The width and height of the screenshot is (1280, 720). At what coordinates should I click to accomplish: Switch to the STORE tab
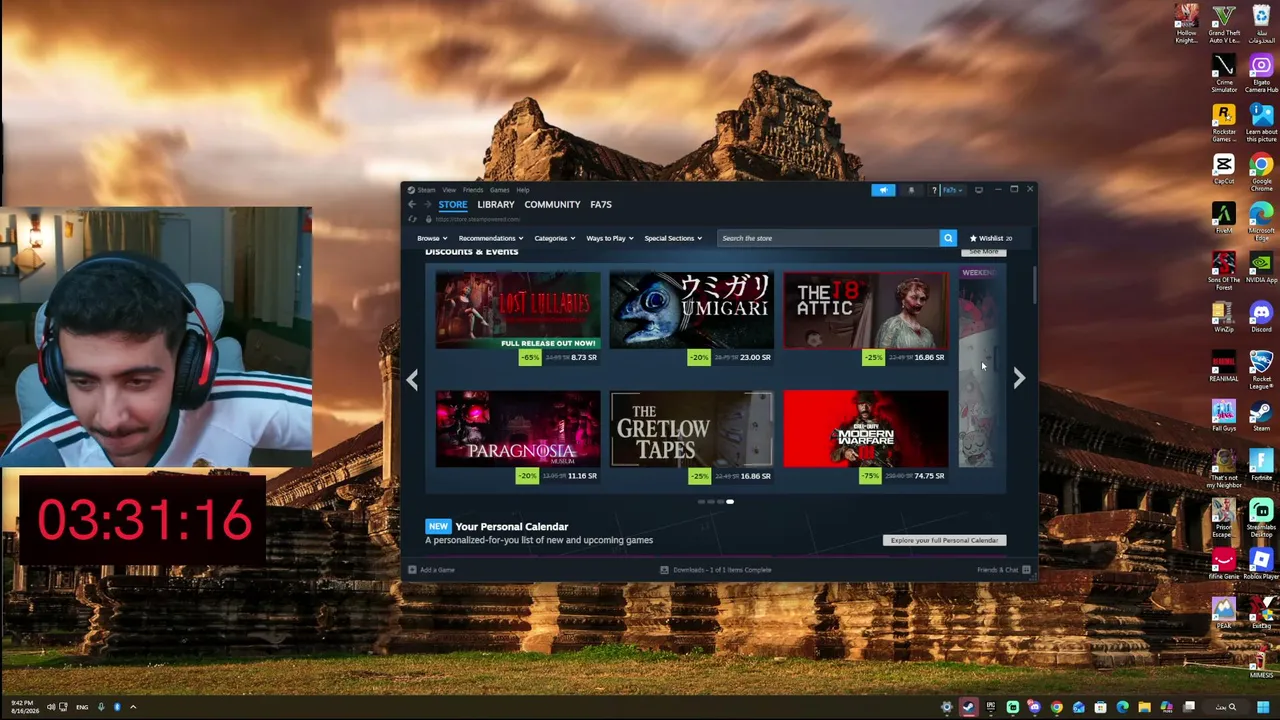453,204
